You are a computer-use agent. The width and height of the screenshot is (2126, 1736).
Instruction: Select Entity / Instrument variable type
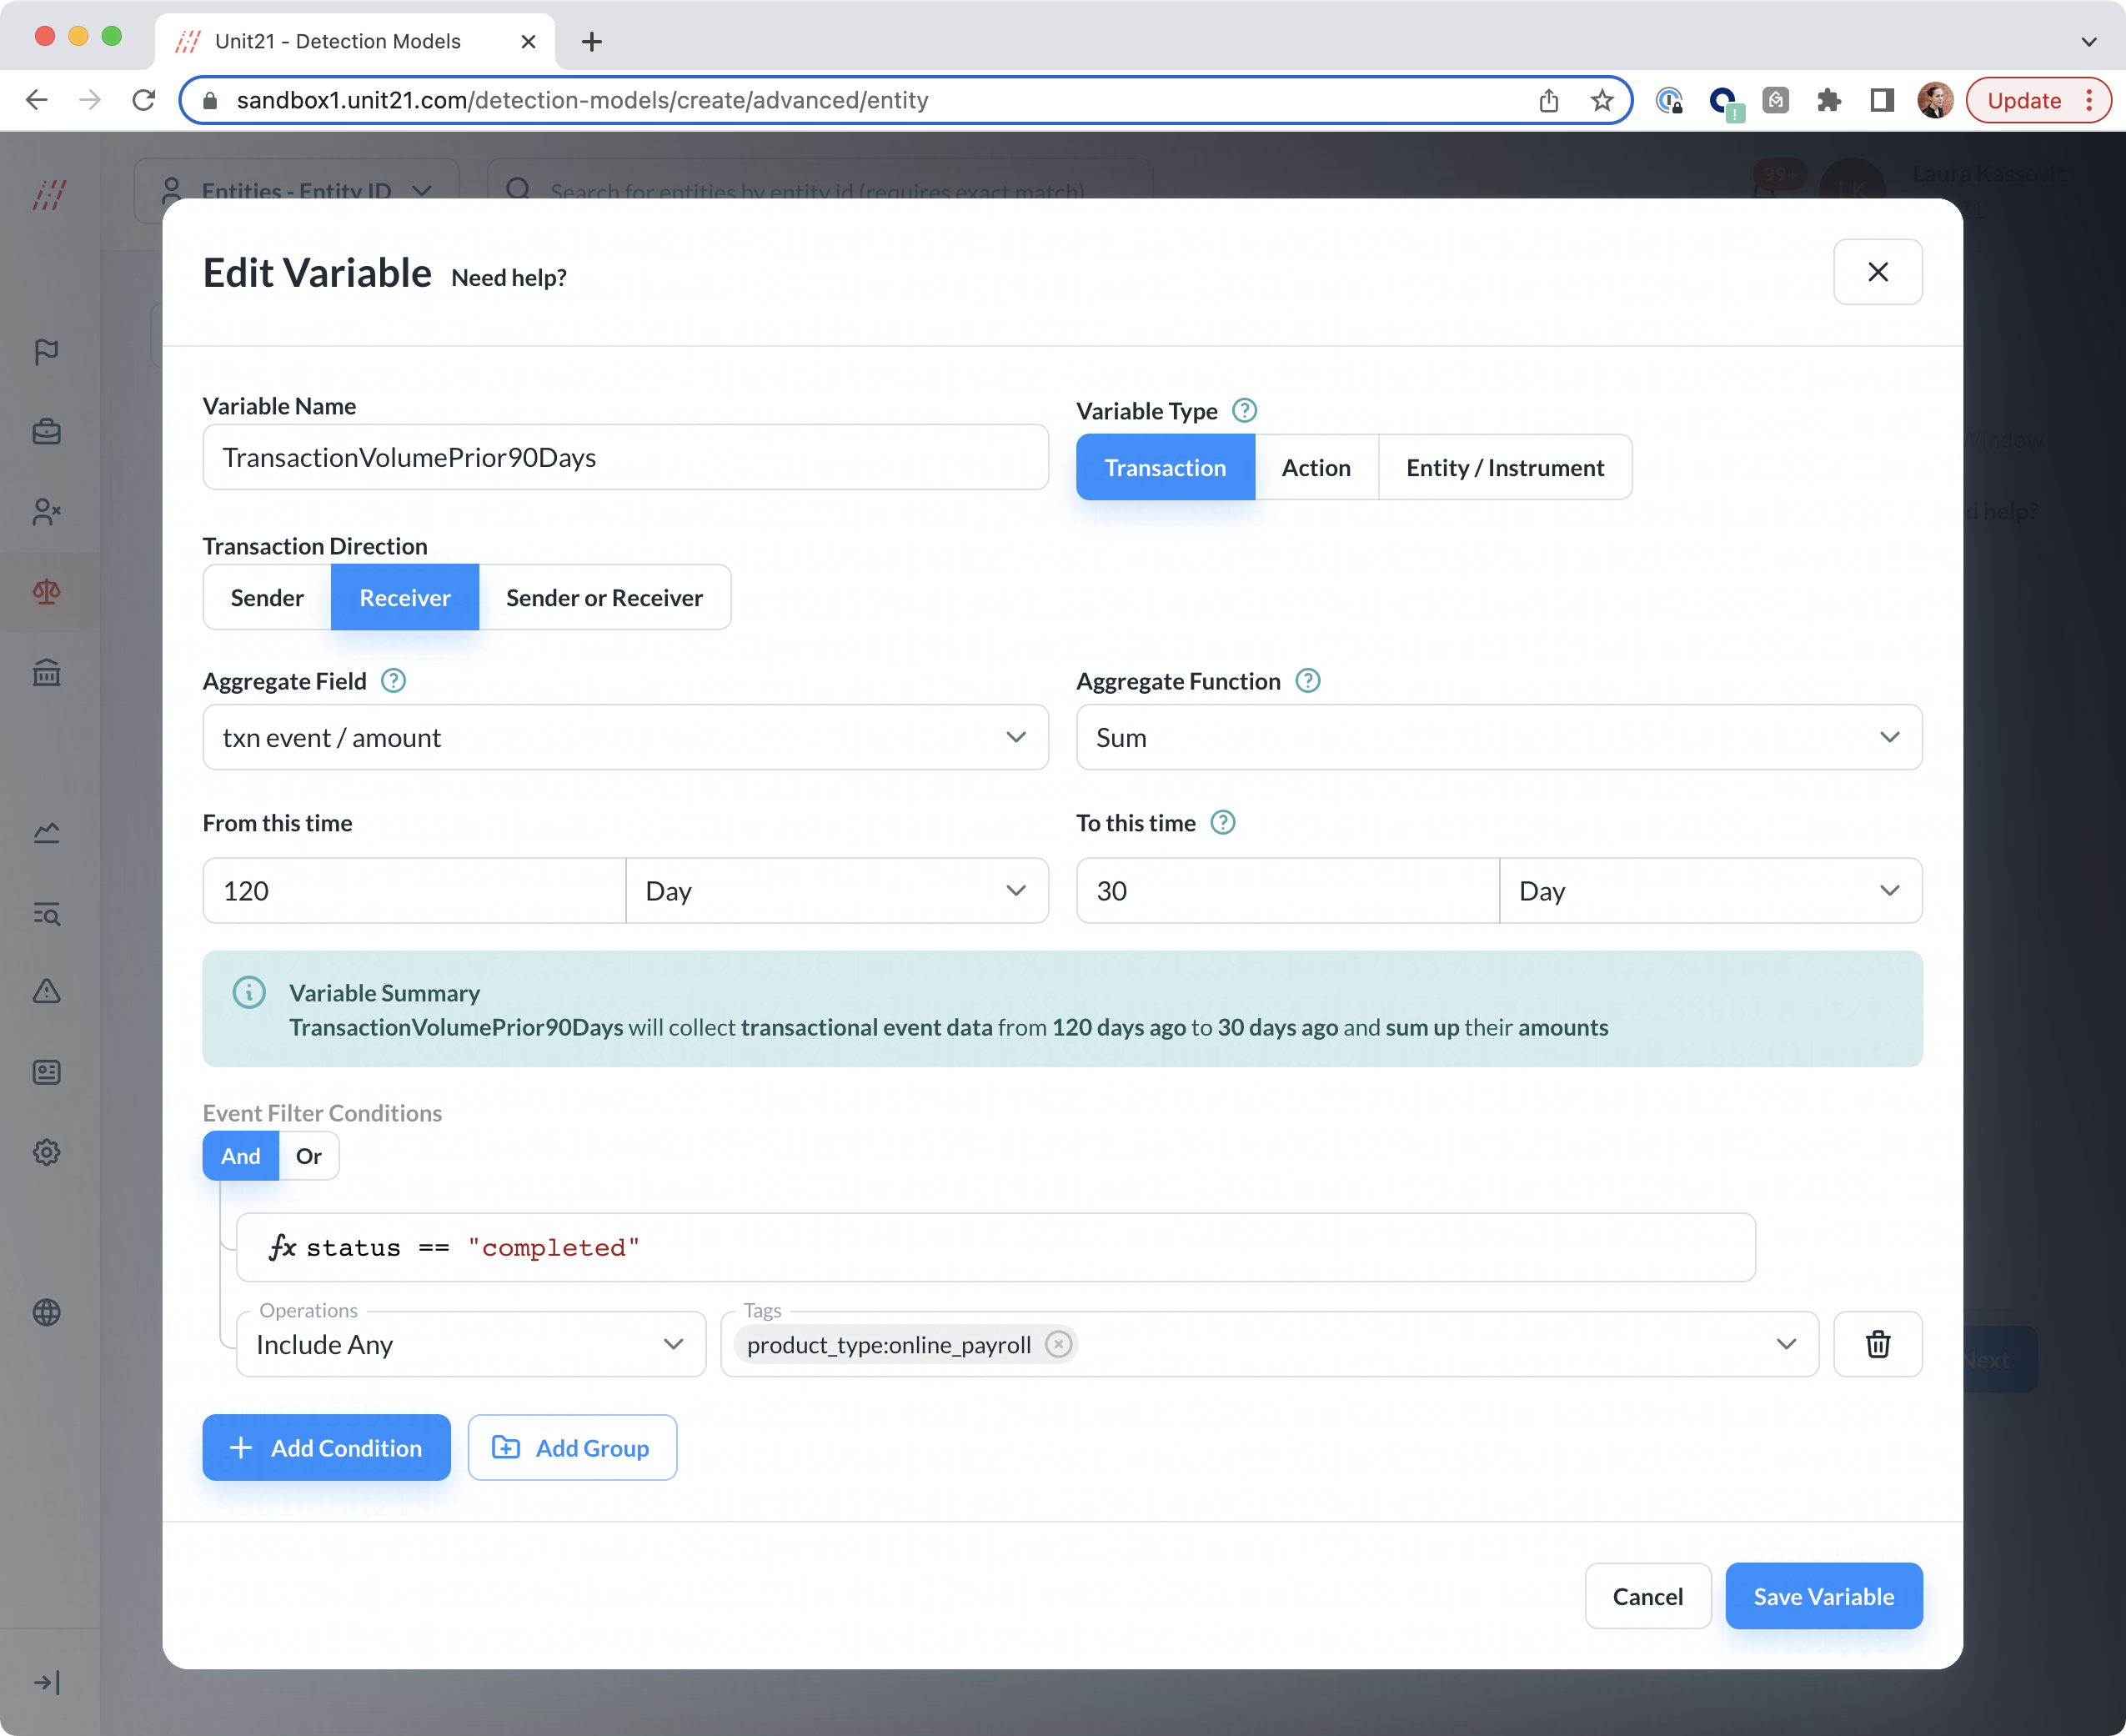click(x=1504, y=467)
